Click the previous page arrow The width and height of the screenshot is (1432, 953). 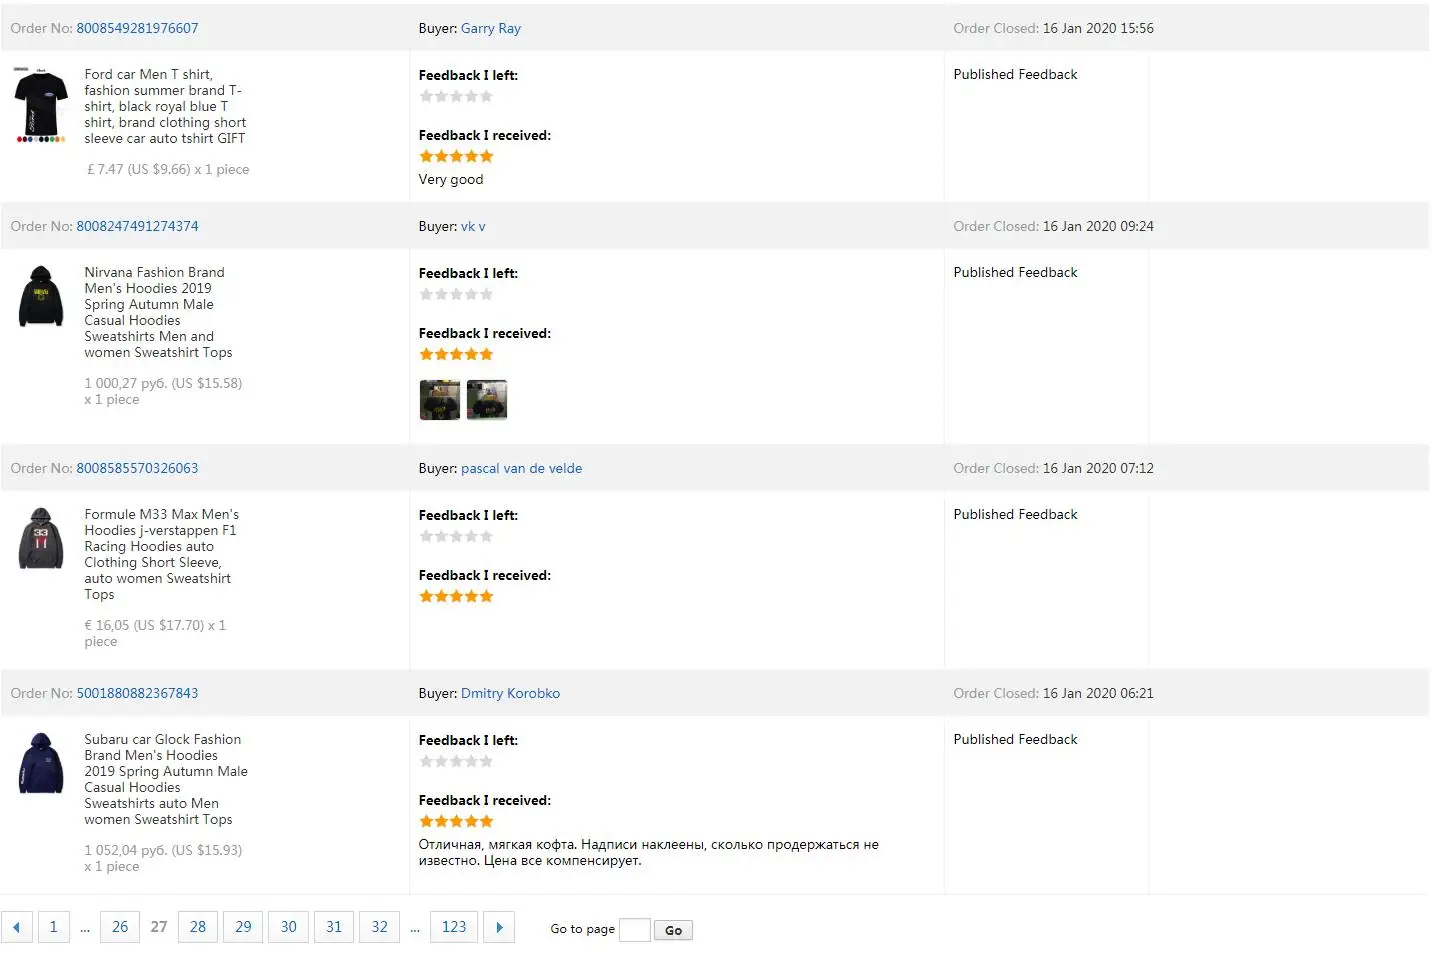click(16, 927)
